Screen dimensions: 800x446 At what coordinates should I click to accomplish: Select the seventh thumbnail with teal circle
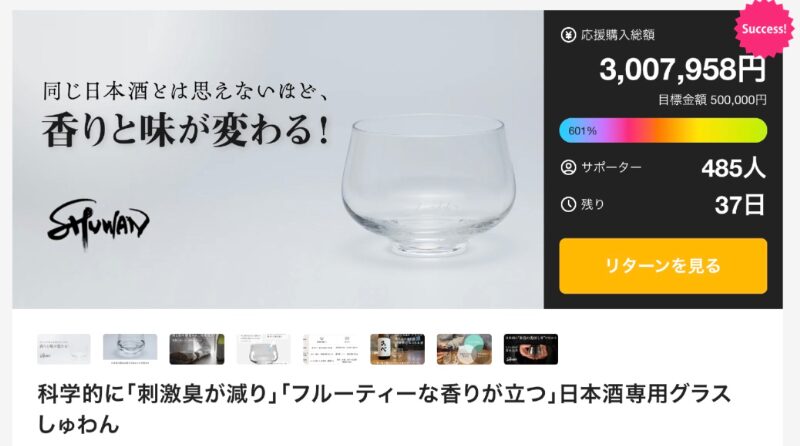[464, 349]
